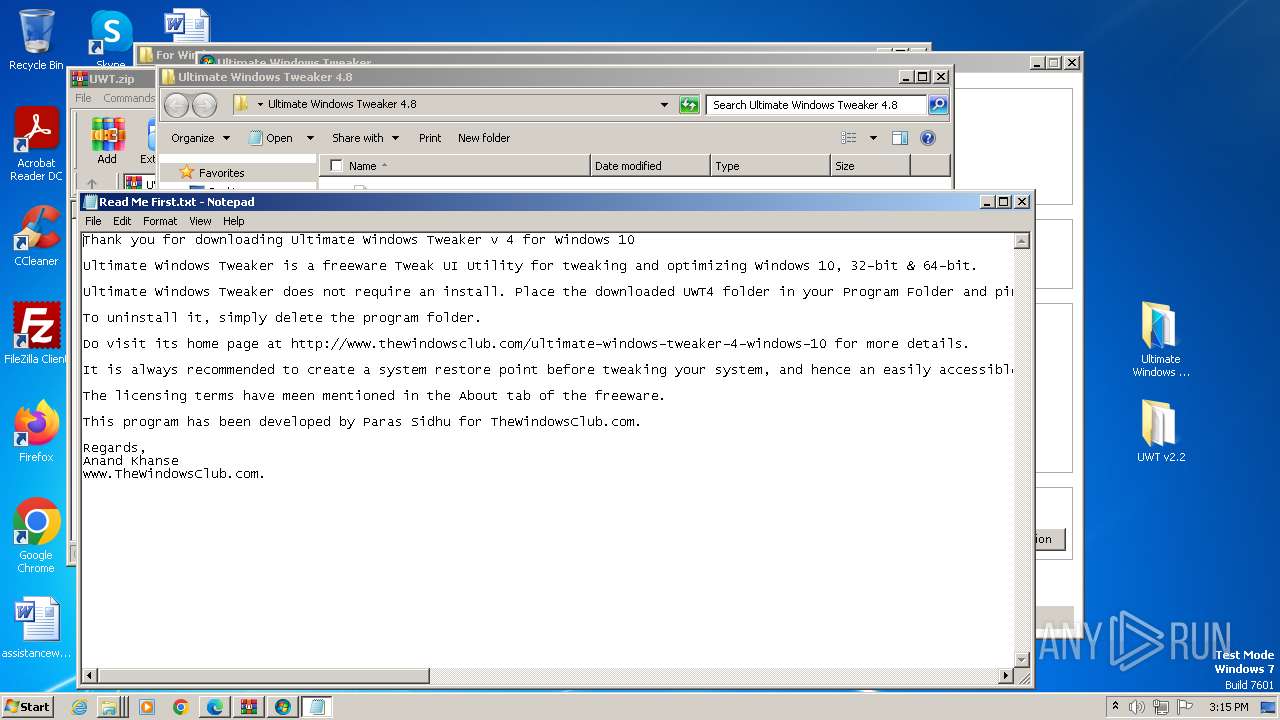
Task: Open the File menu in the UWT.zip window
Action: [83, 98]
